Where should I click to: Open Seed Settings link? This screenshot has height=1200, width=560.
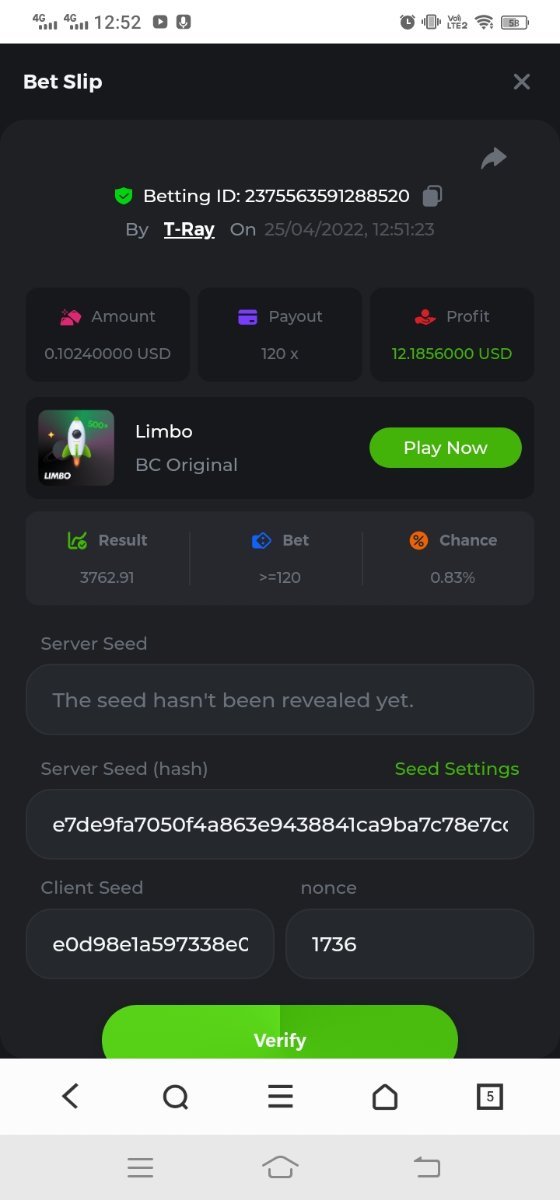457,769
